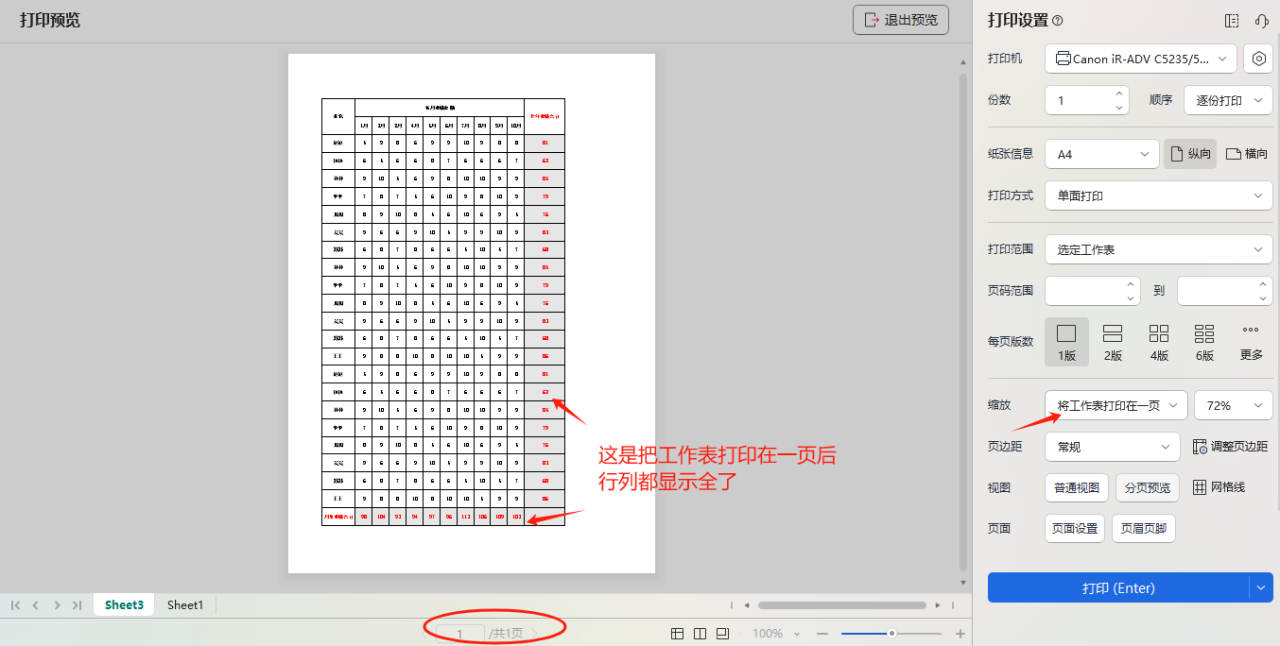Screen dimensions: 1280x646
Task: Click the ending page range field
Action: point(1216,291)
